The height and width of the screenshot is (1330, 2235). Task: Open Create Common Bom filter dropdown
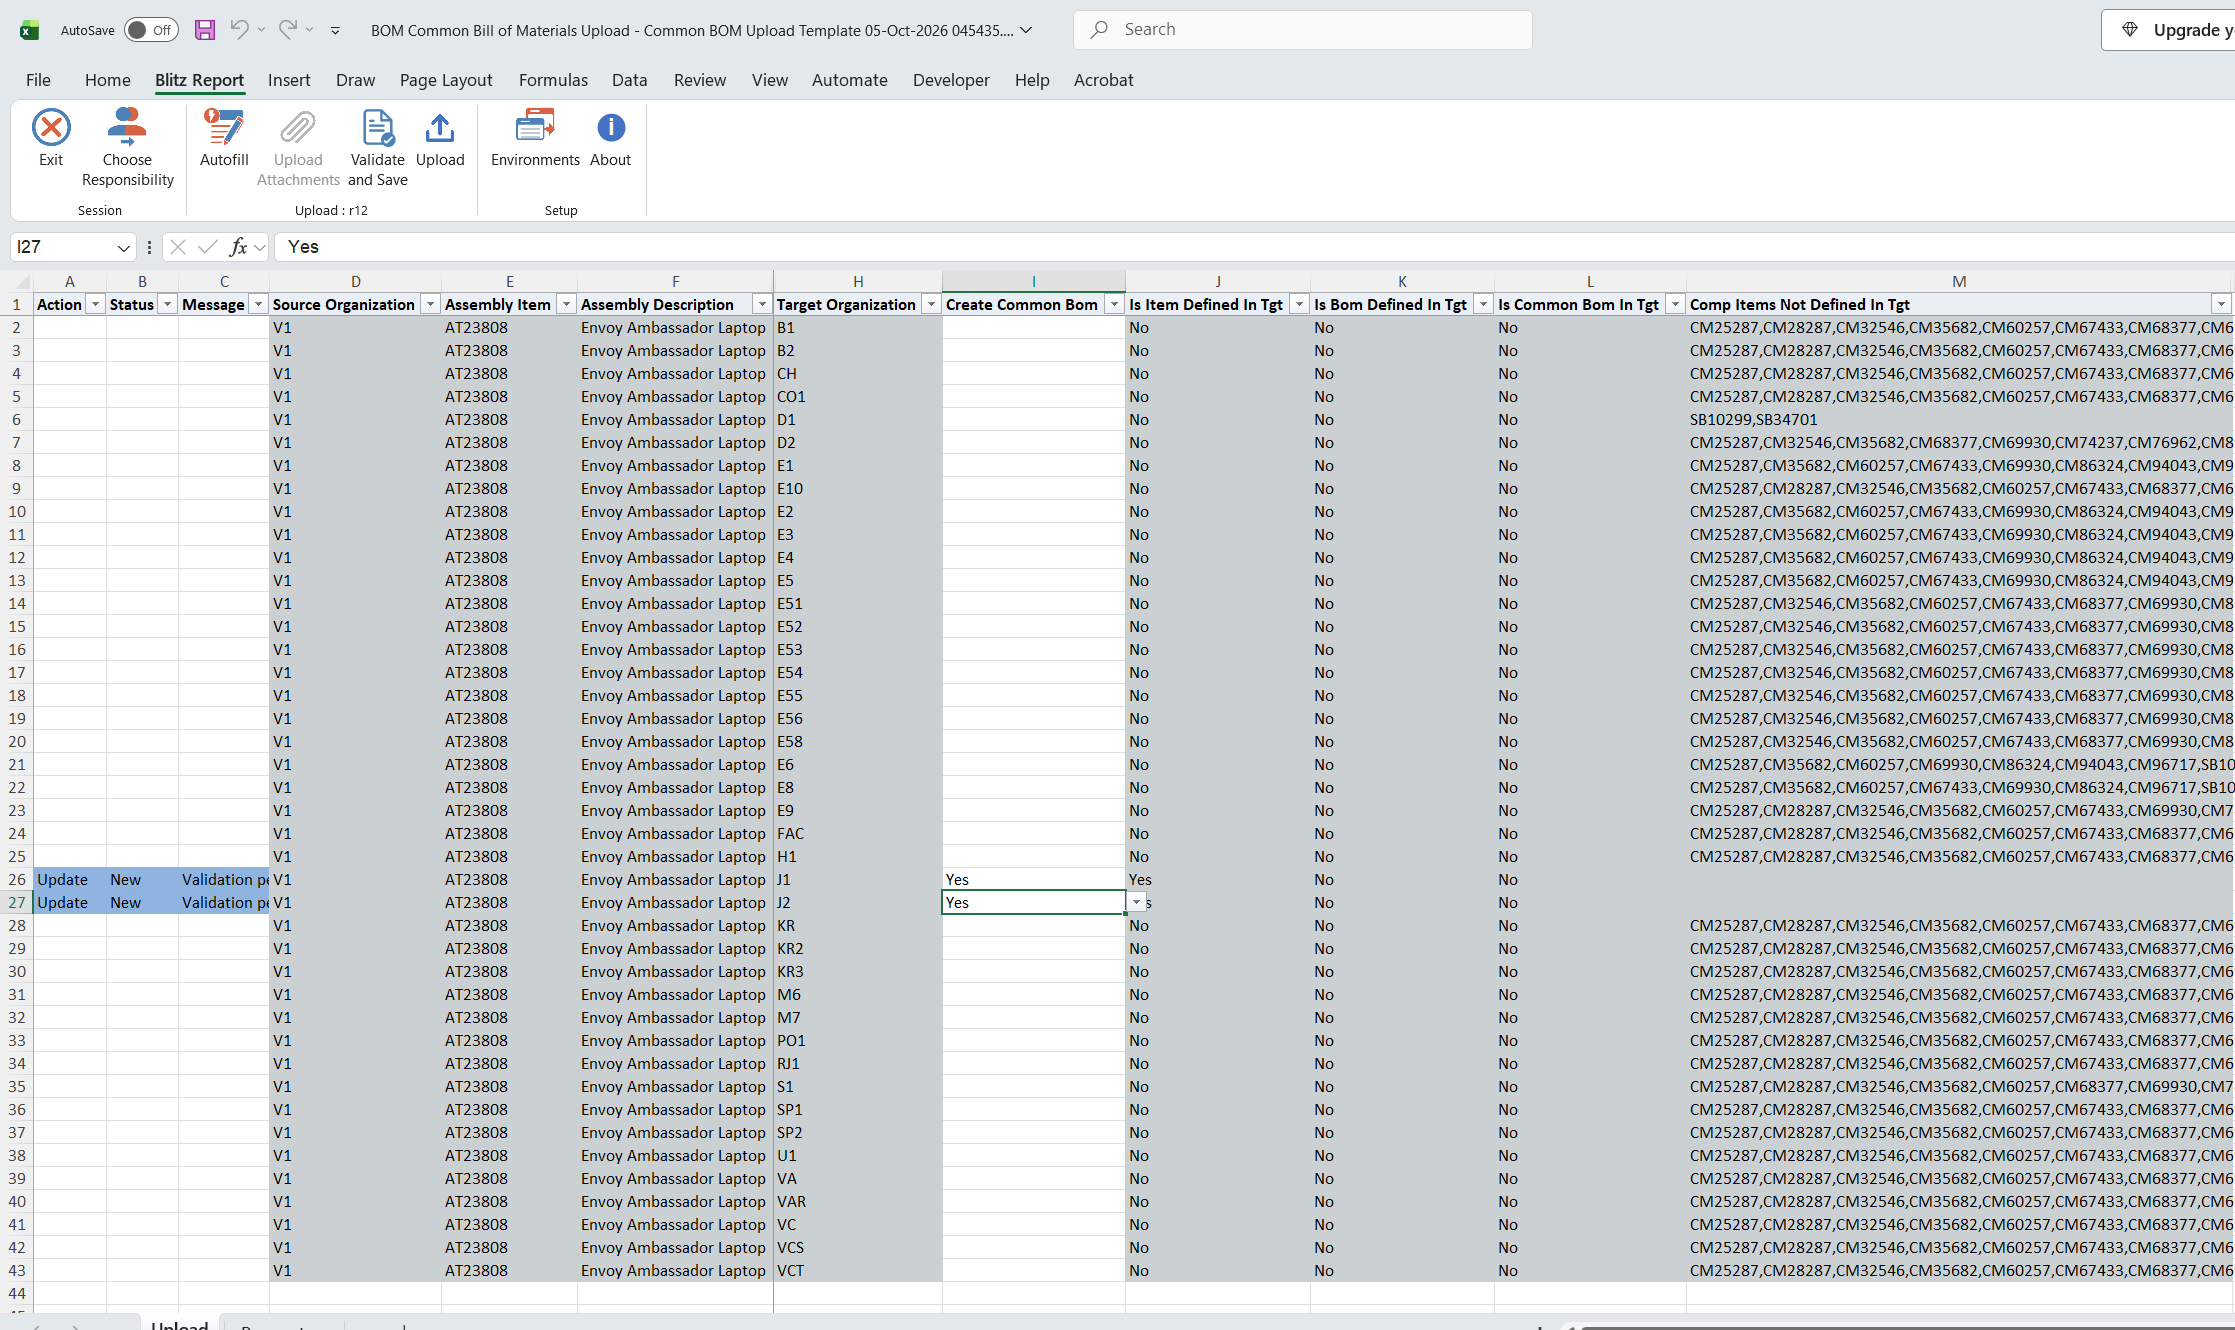pyautogui.click(x=1114, y=304)
